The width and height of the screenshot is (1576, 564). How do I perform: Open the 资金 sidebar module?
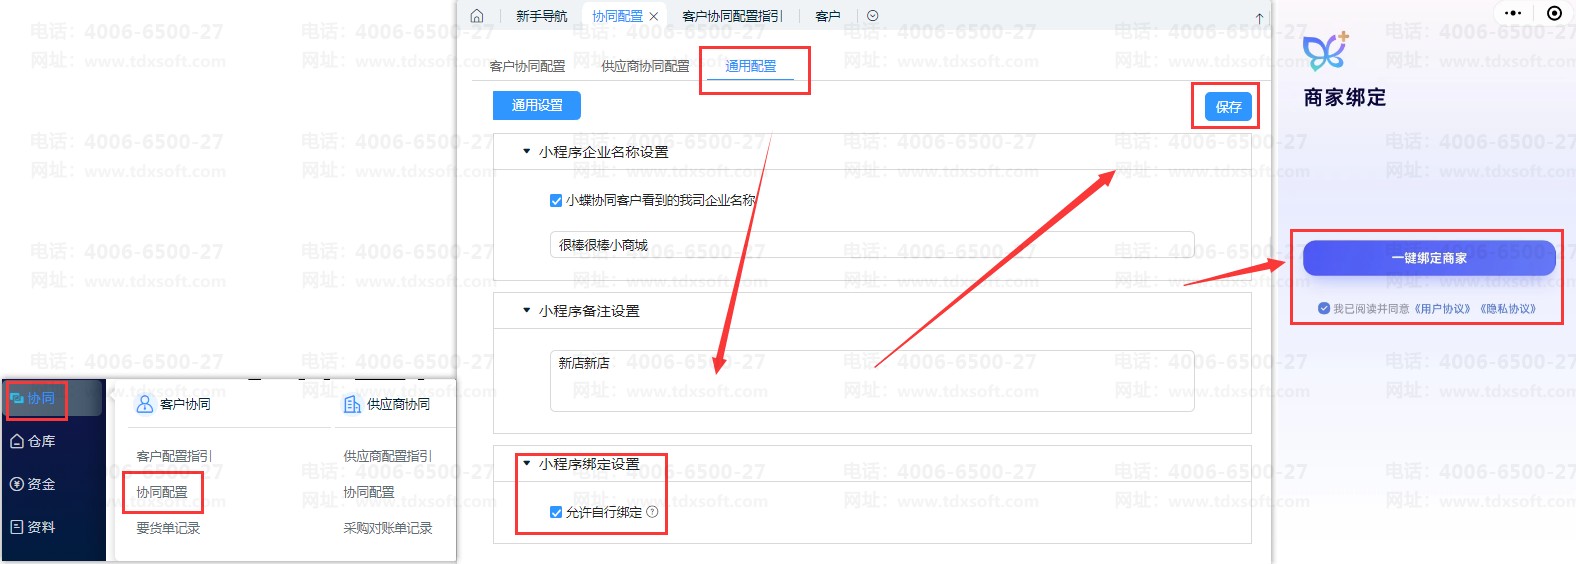[x=34, y=484]
